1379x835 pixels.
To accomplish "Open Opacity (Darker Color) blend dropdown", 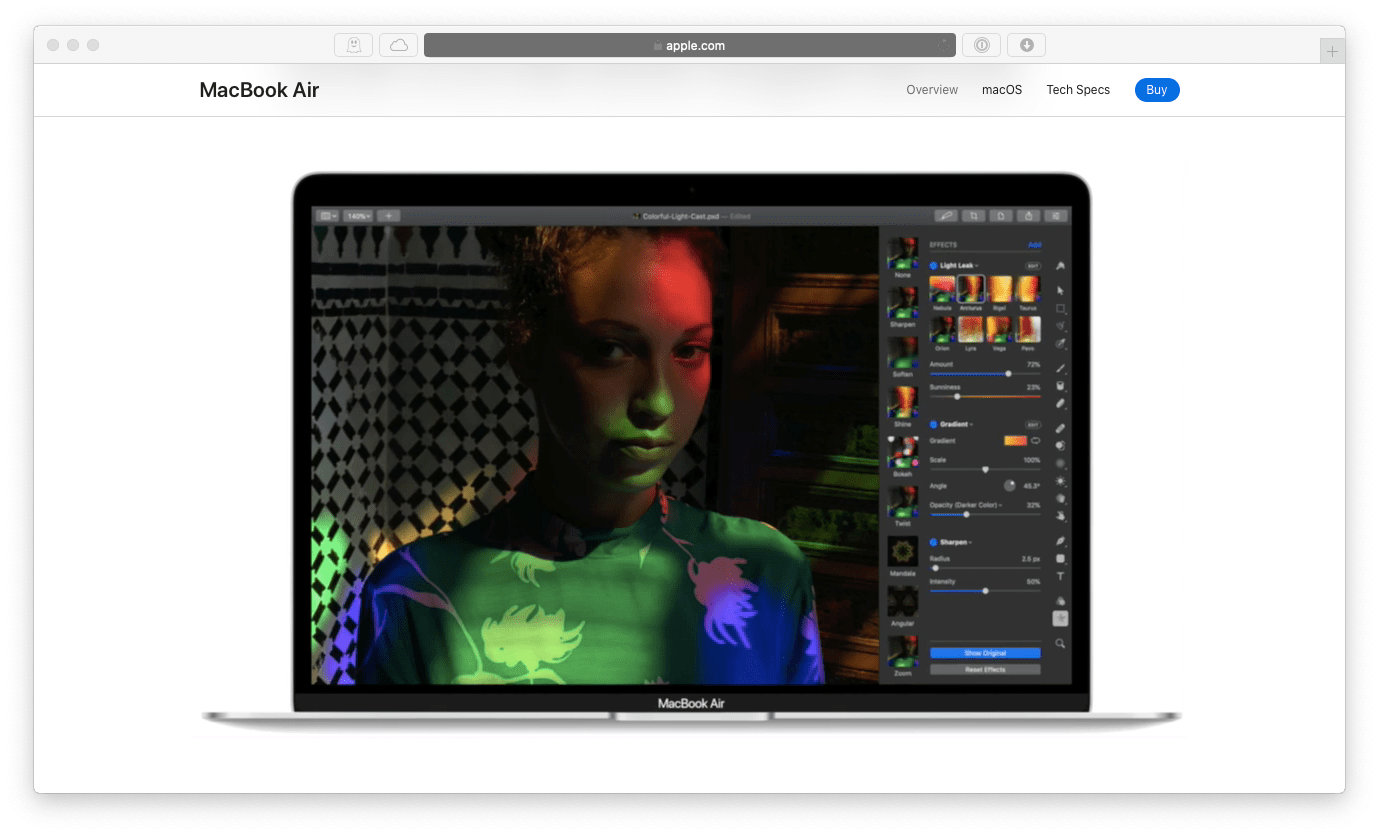I will pos(967,504).
